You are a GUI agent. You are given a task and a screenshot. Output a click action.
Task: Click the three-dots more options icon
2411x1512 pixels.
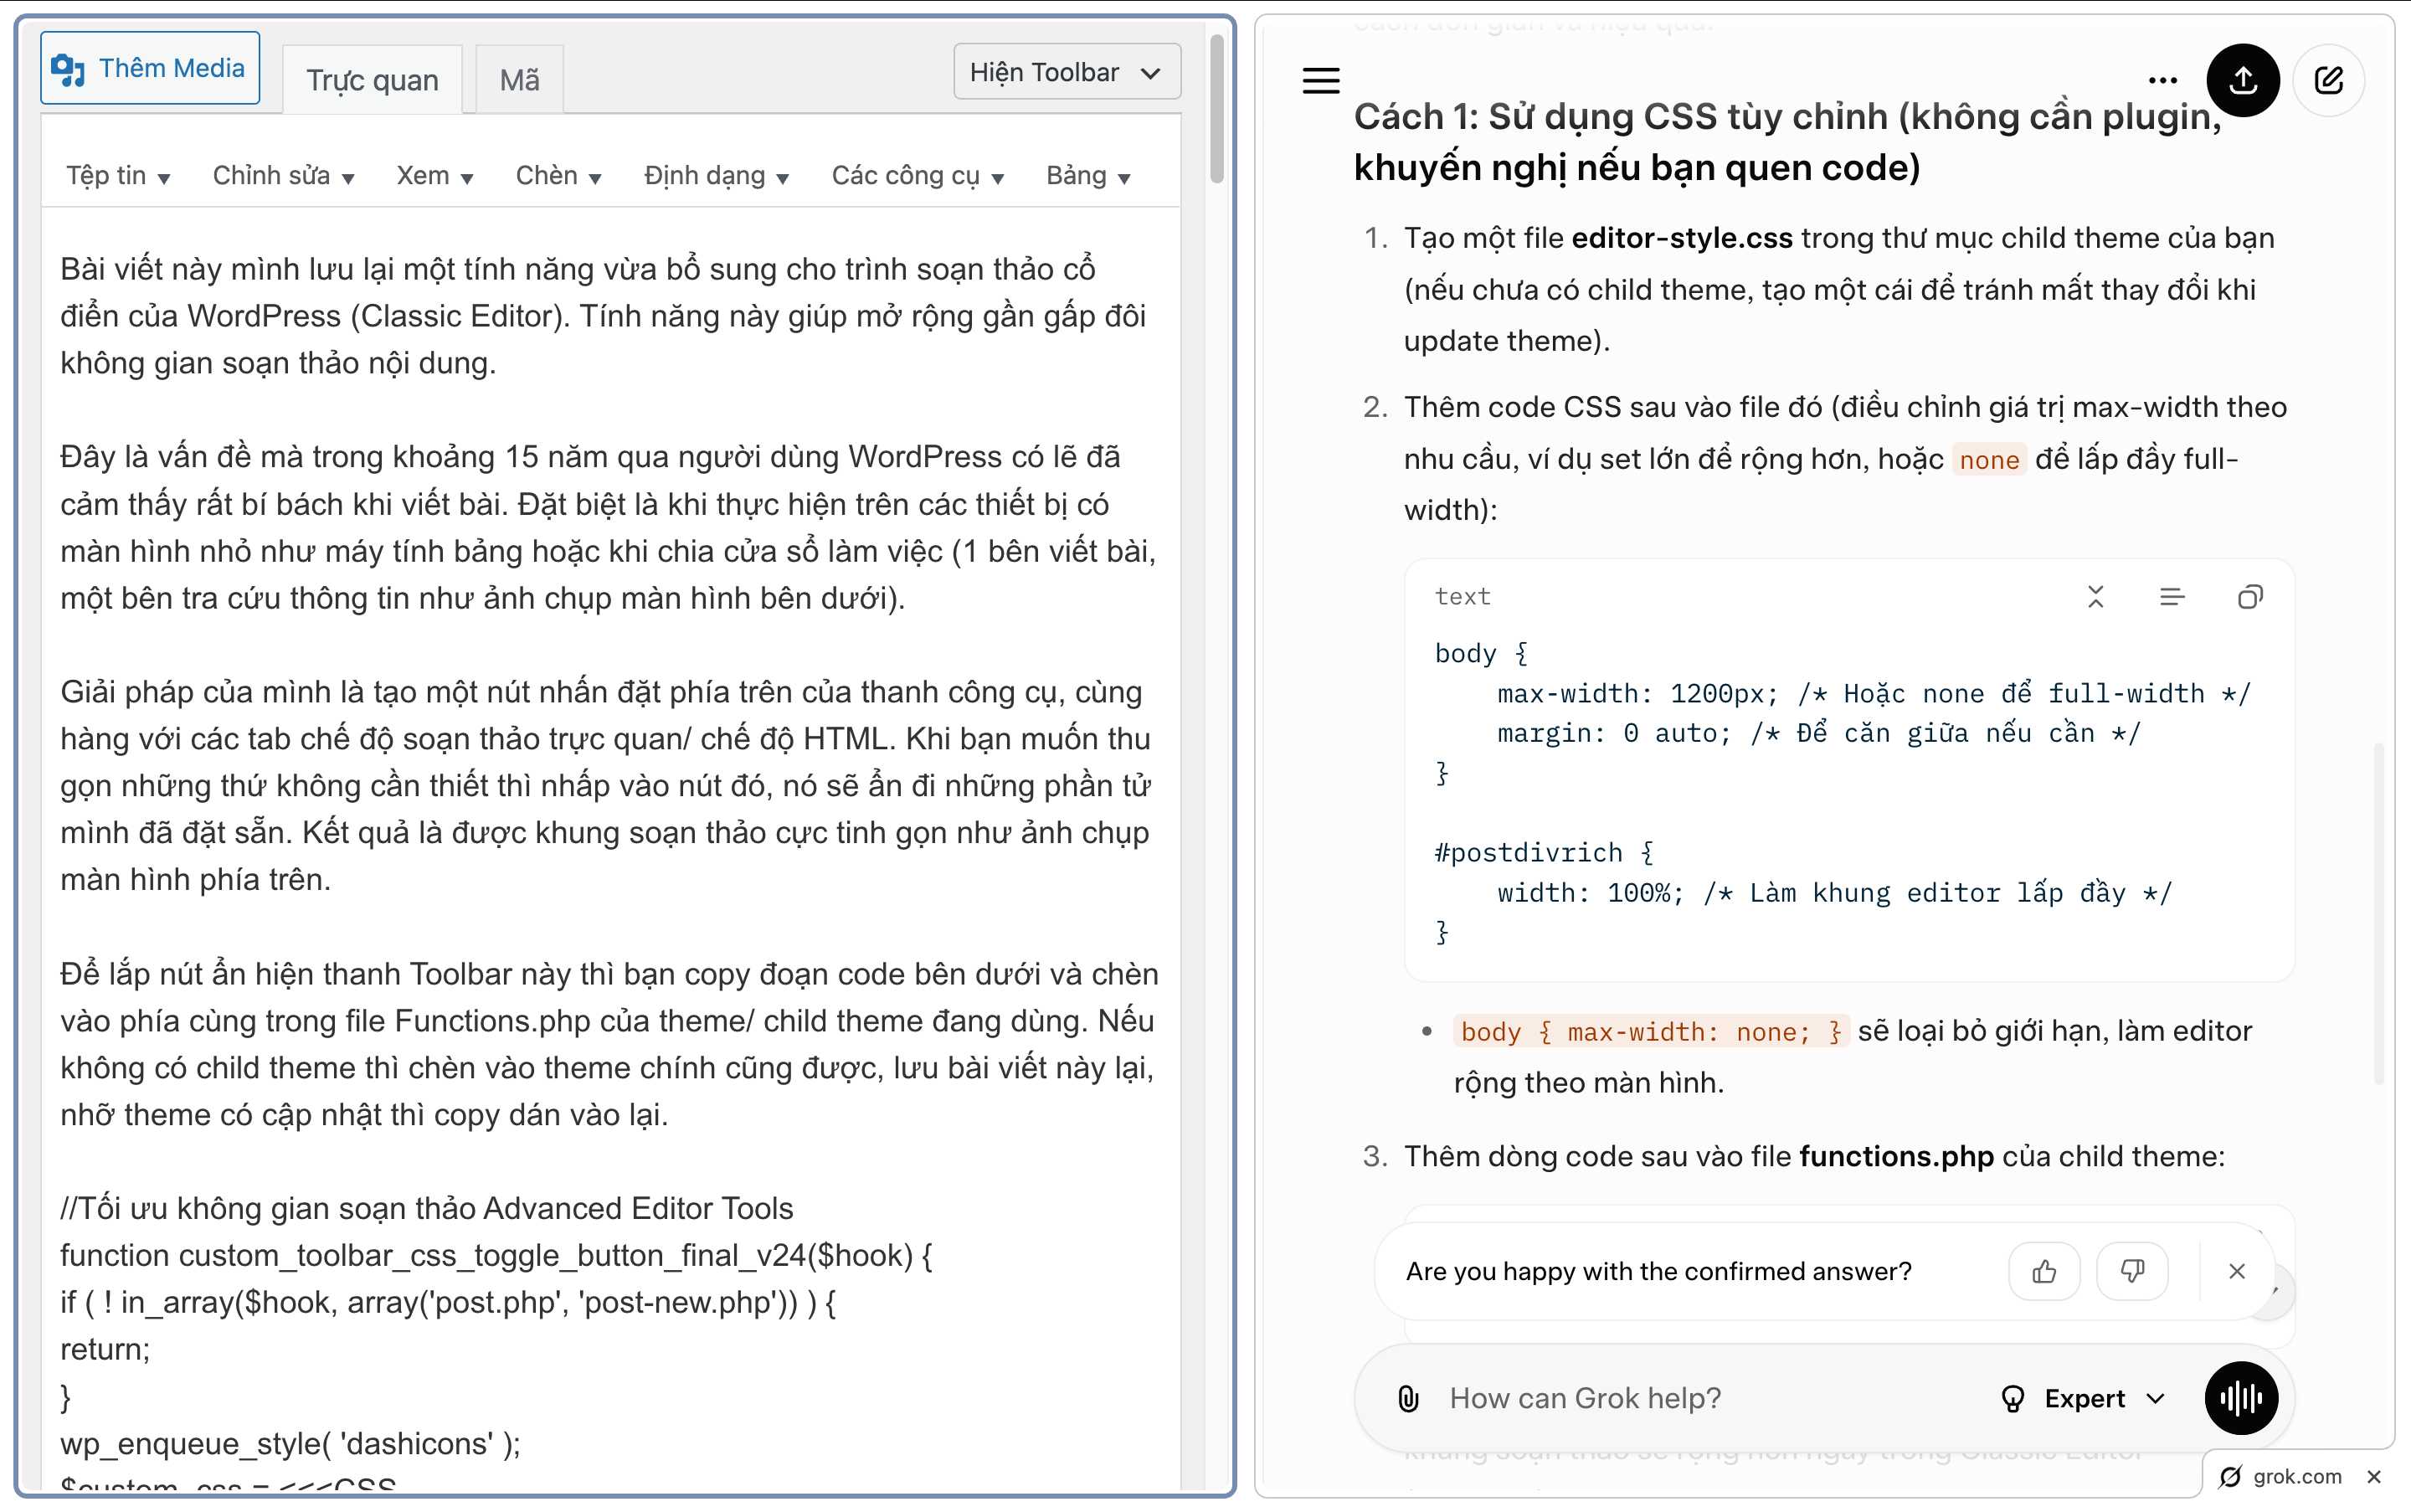(2162, 80)
